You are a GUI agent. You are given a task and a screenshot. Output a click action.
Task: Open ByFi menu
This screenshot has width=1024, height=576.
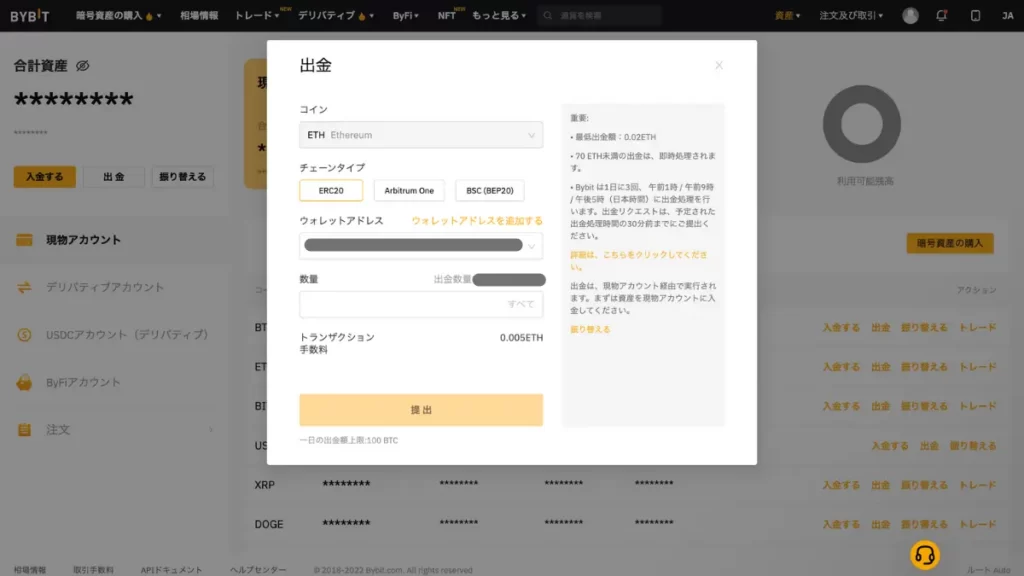tap(406, 16)
